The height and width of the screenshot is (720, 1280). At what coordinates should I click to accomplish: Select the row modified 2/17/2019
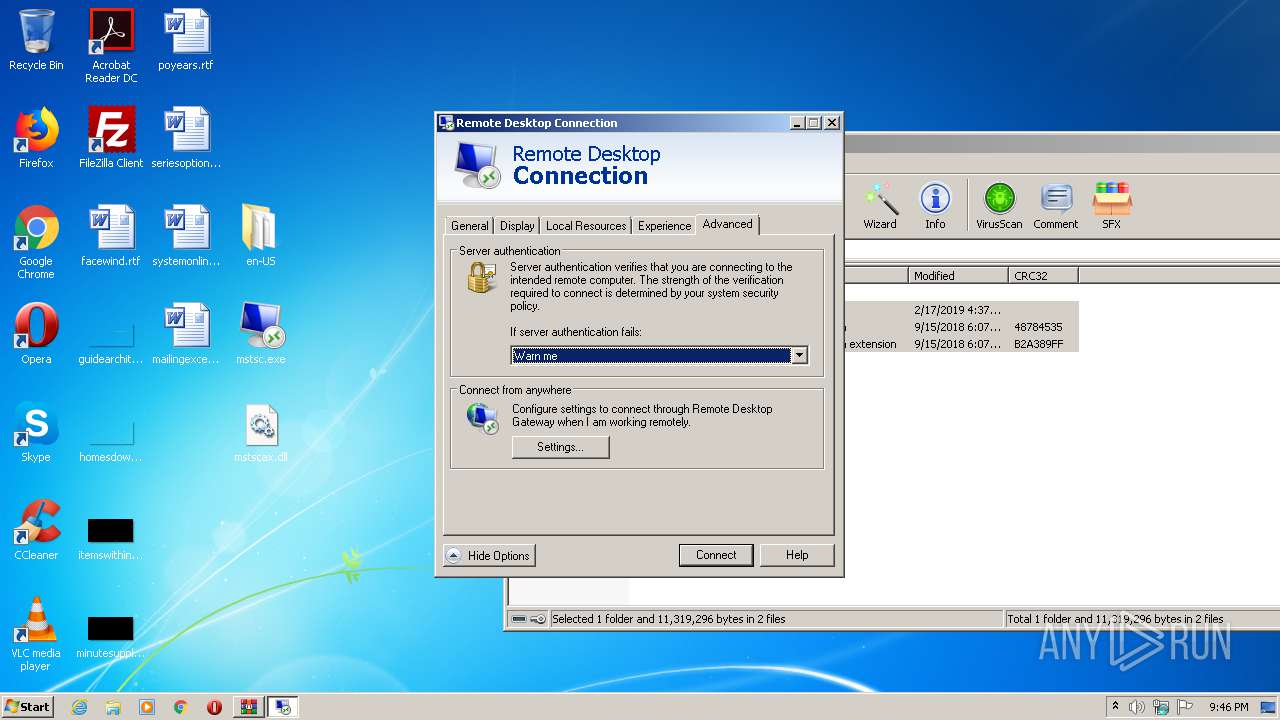point(960,310)
